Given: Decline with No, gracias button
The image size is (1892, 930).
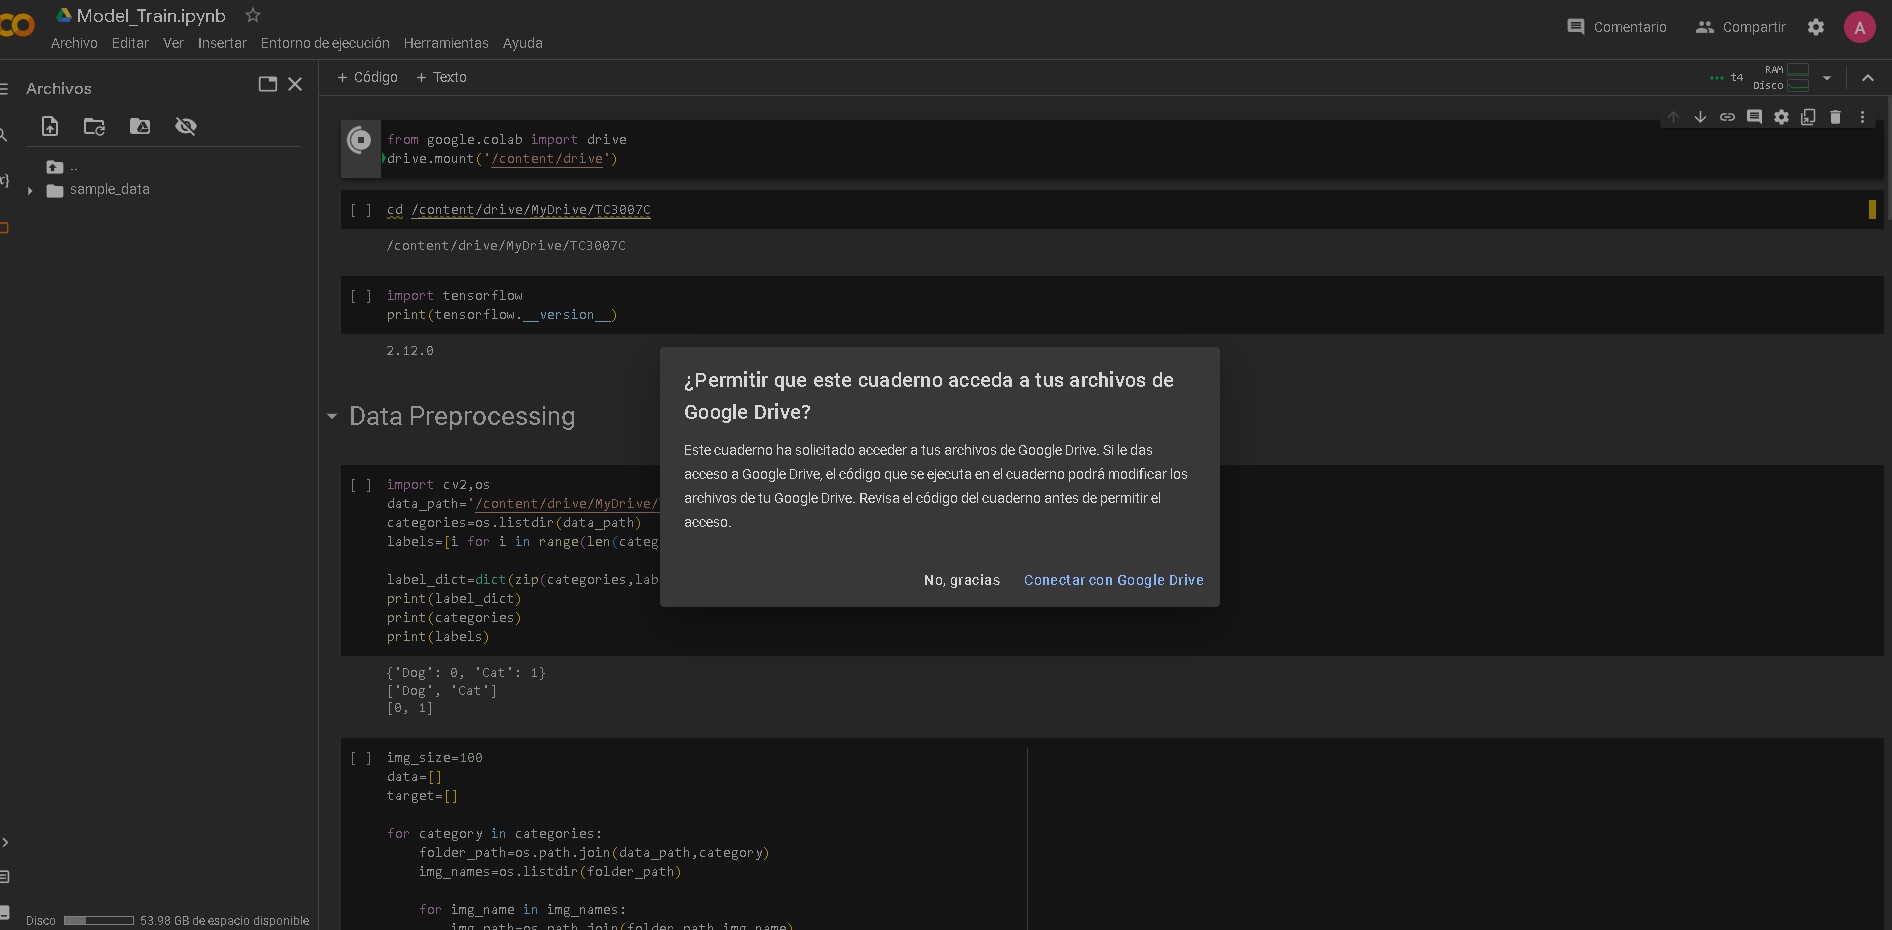Looking at the screenshot, I should point(961,580).
